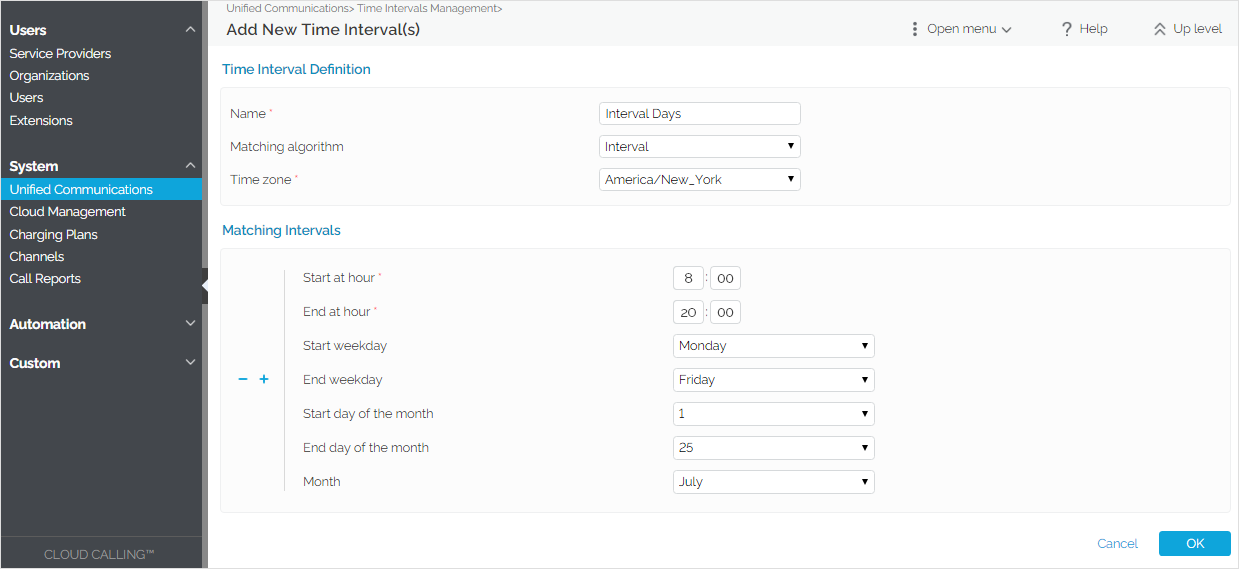Collapse the Users sidebar section
This screenshot has width=1239, height=569.
click(191, 30)
